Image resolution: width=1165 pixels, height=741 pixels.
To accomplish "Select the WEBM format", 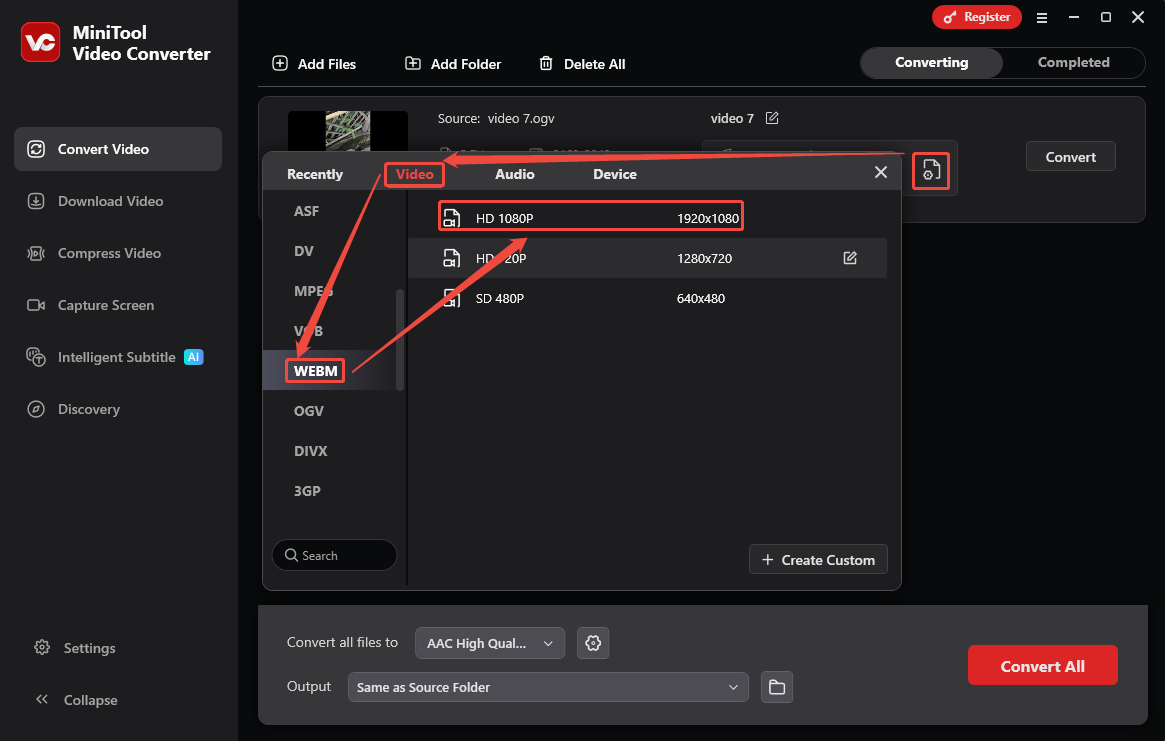I will [315, 370].
